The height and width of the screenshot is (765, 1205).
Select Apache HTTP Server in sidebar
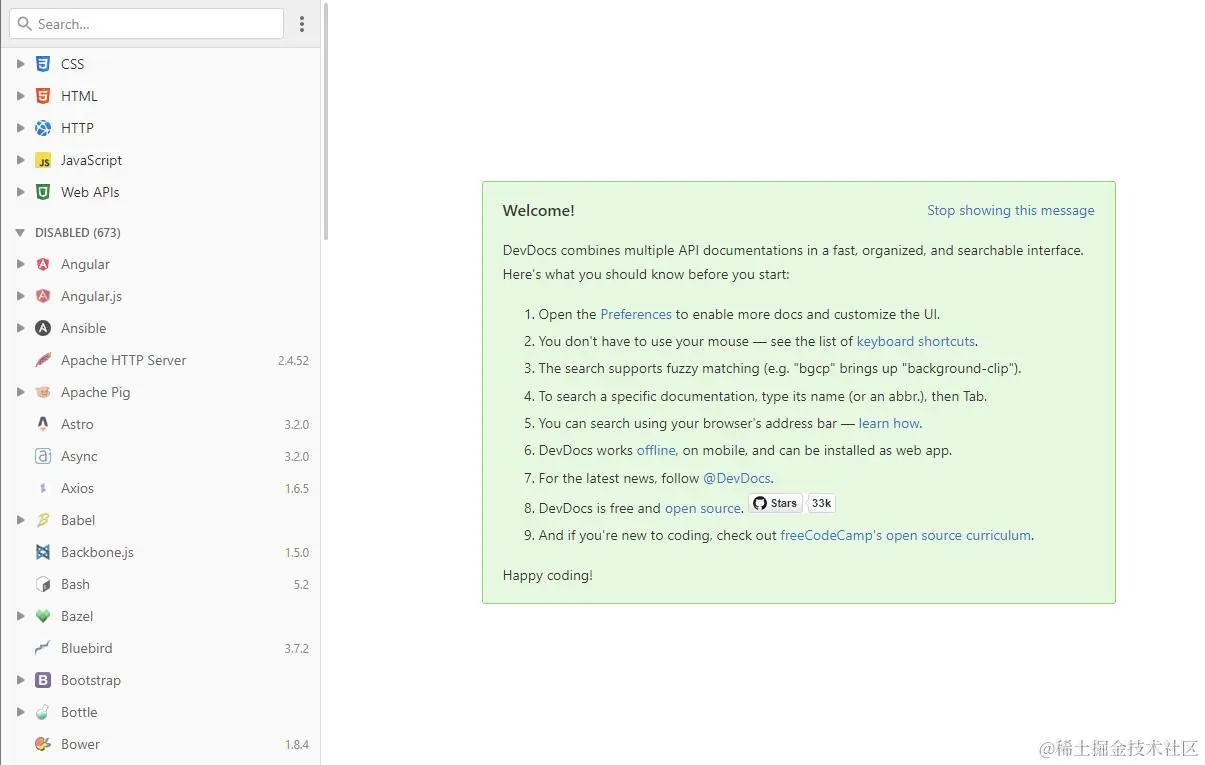[160, 360]
